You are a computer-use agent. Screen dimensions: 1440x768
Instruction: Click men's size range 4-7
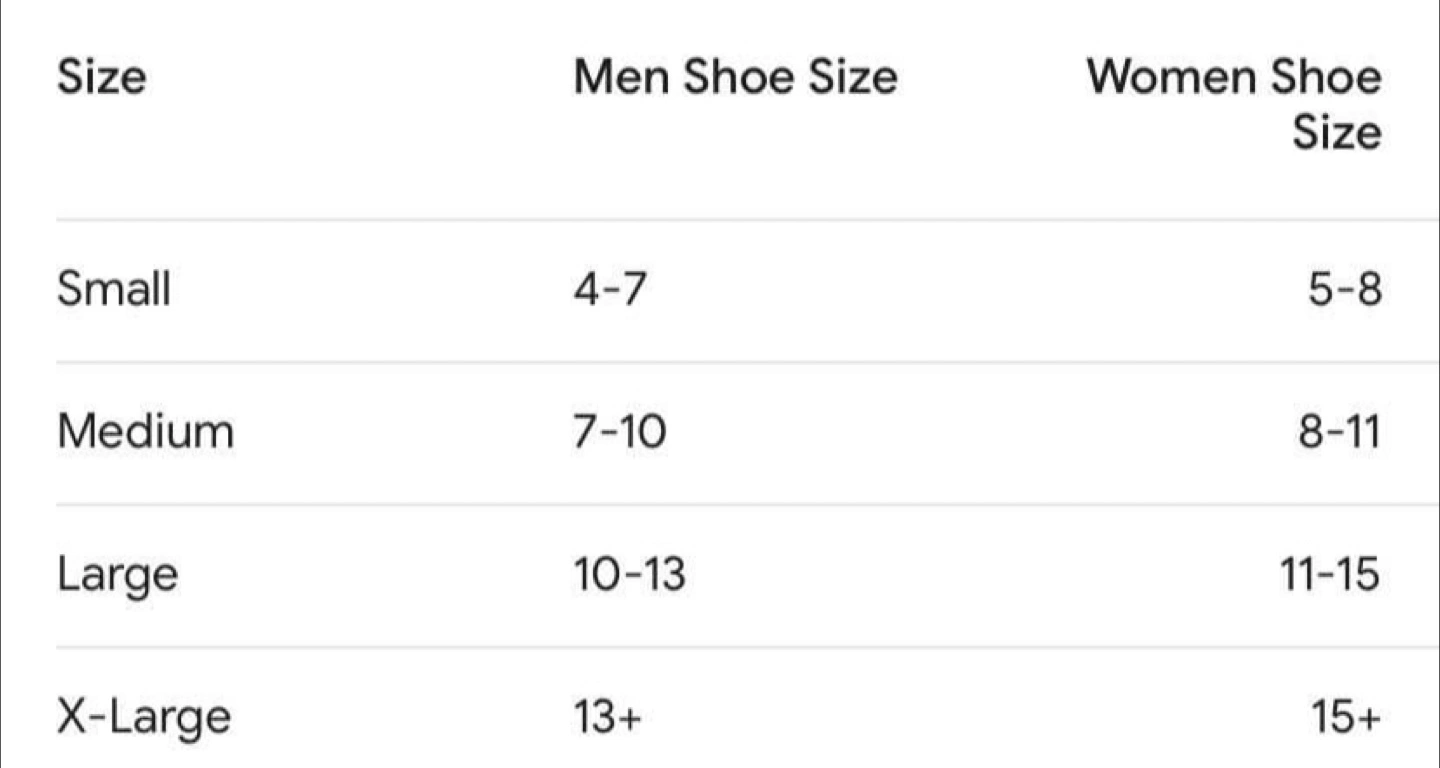click(x=610, y=290)
